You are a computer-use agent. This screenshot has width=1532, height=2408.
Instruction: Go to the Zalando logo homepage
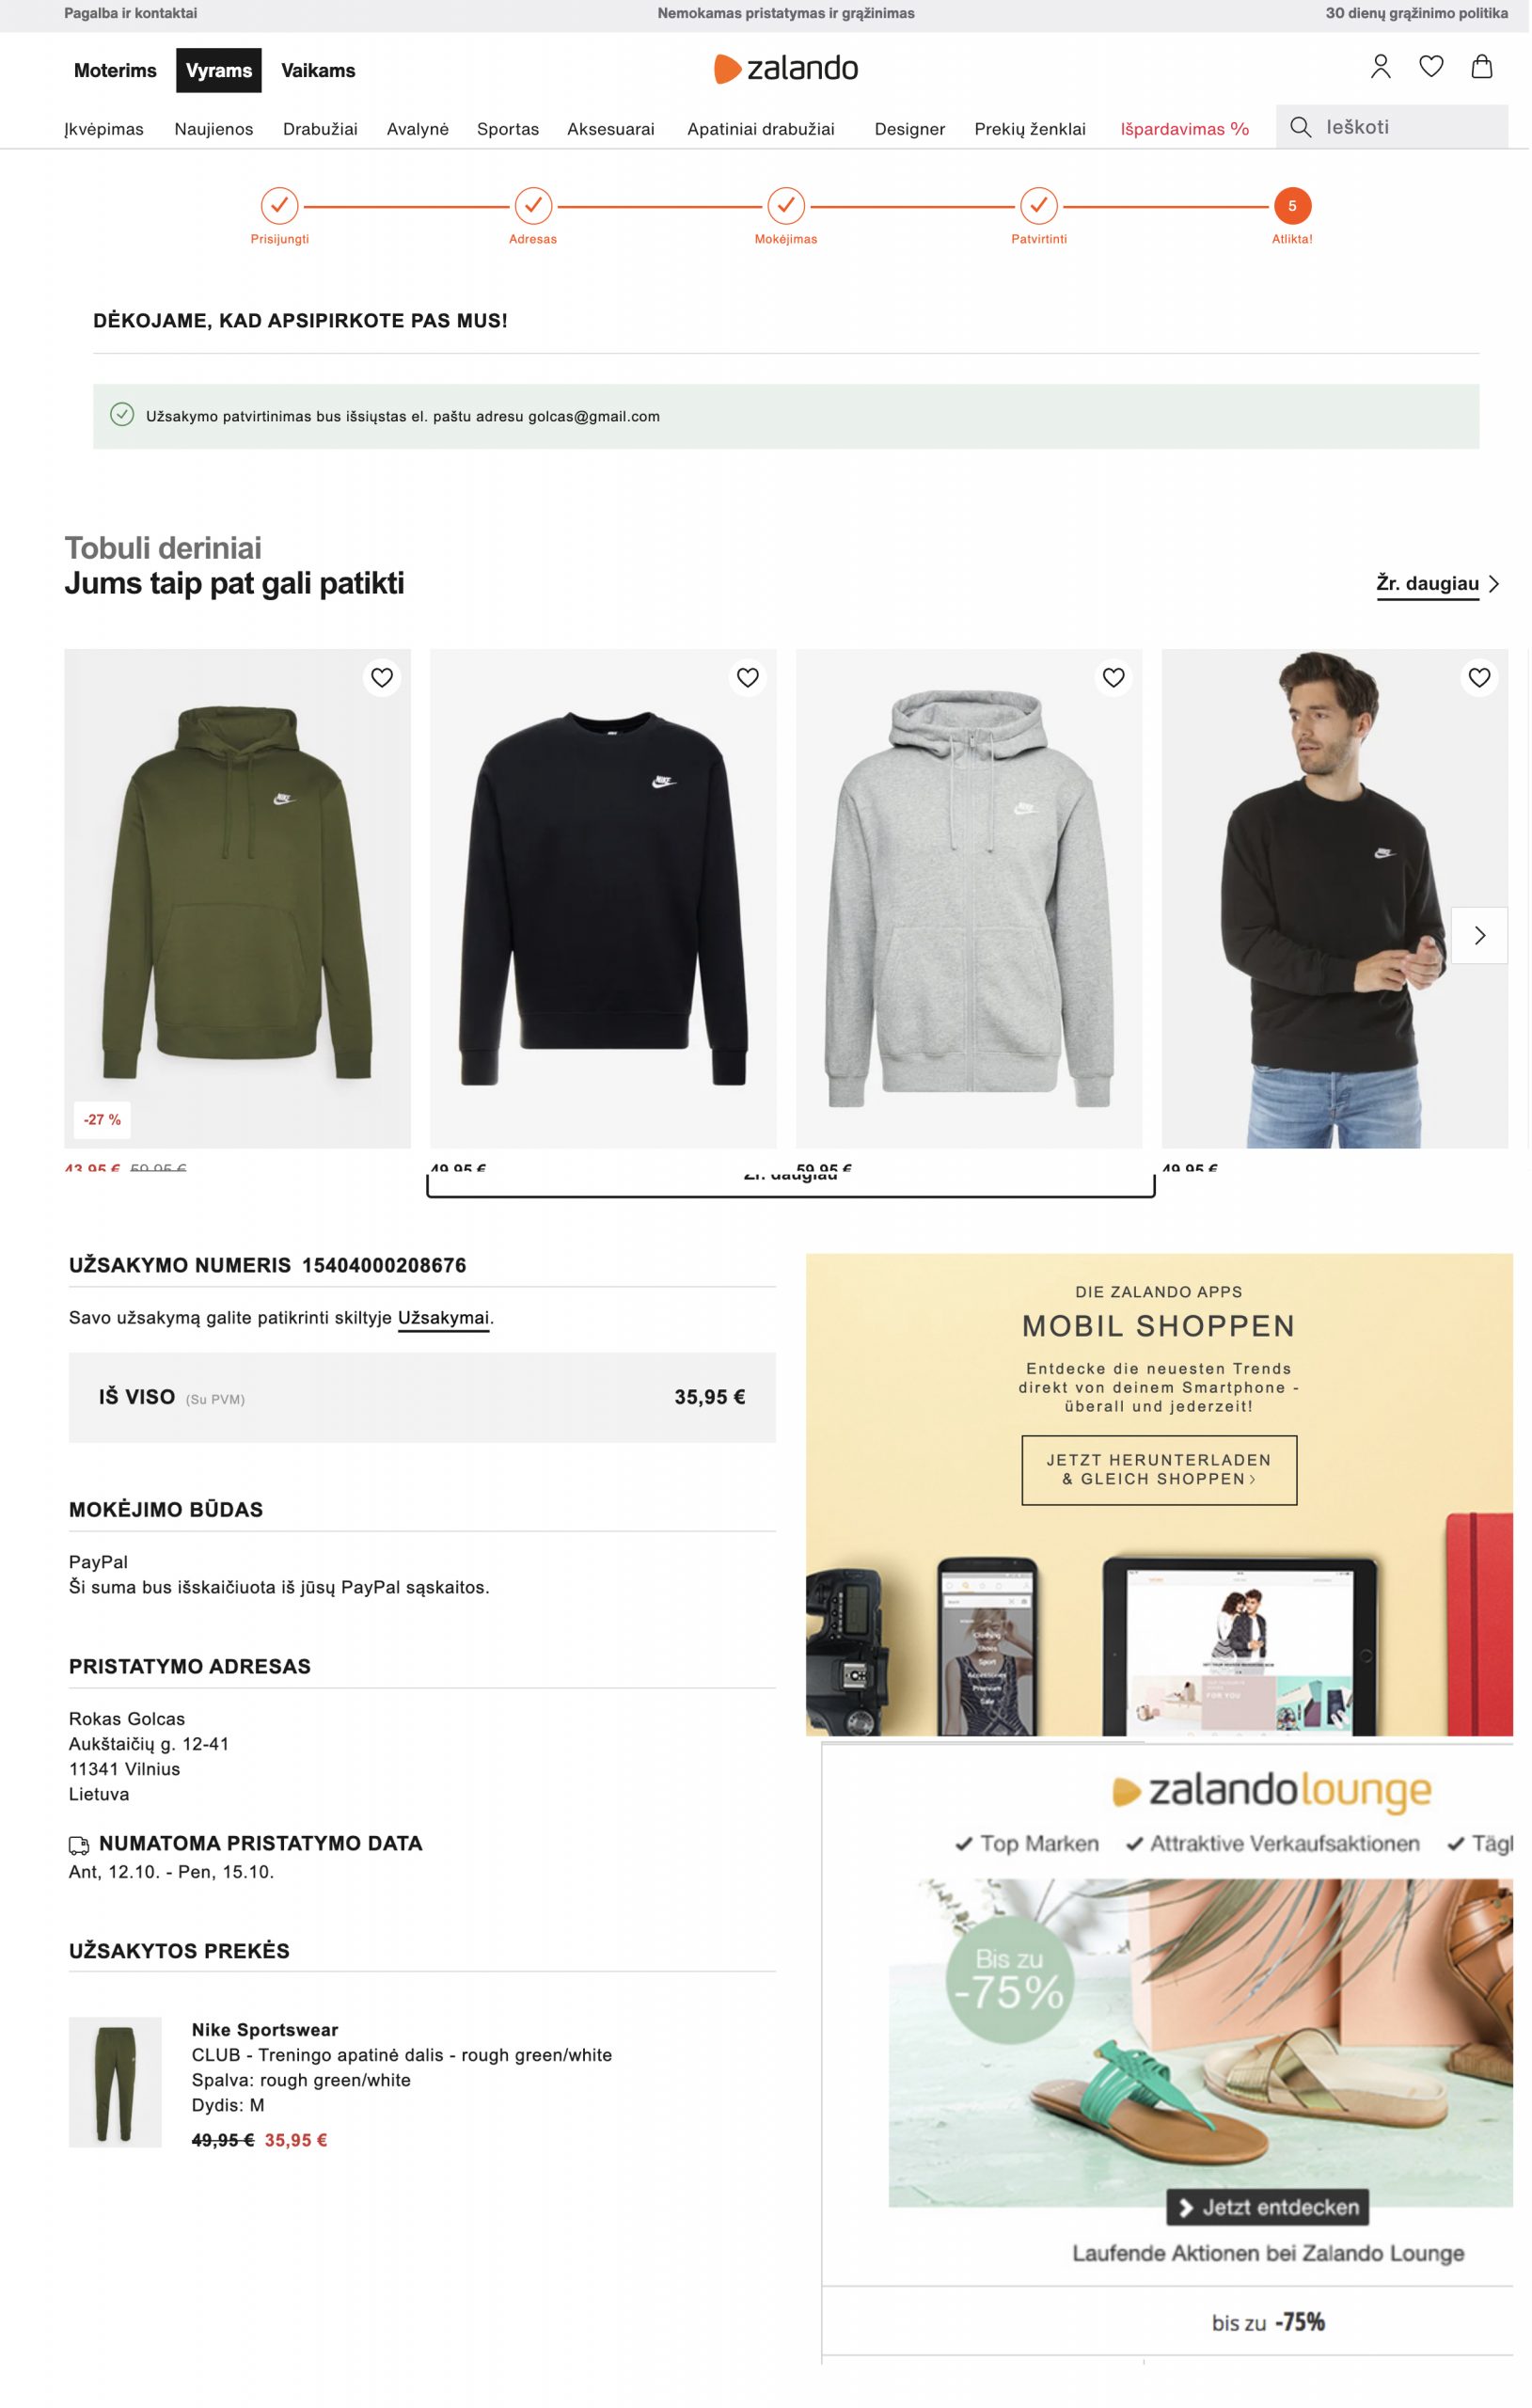click(787, 68)
